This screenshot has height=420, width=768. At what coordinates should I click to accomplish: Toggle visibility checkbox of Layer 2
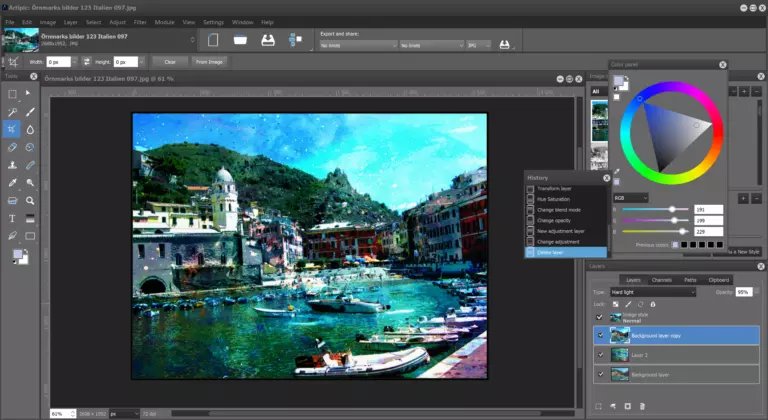pos(600,354)
